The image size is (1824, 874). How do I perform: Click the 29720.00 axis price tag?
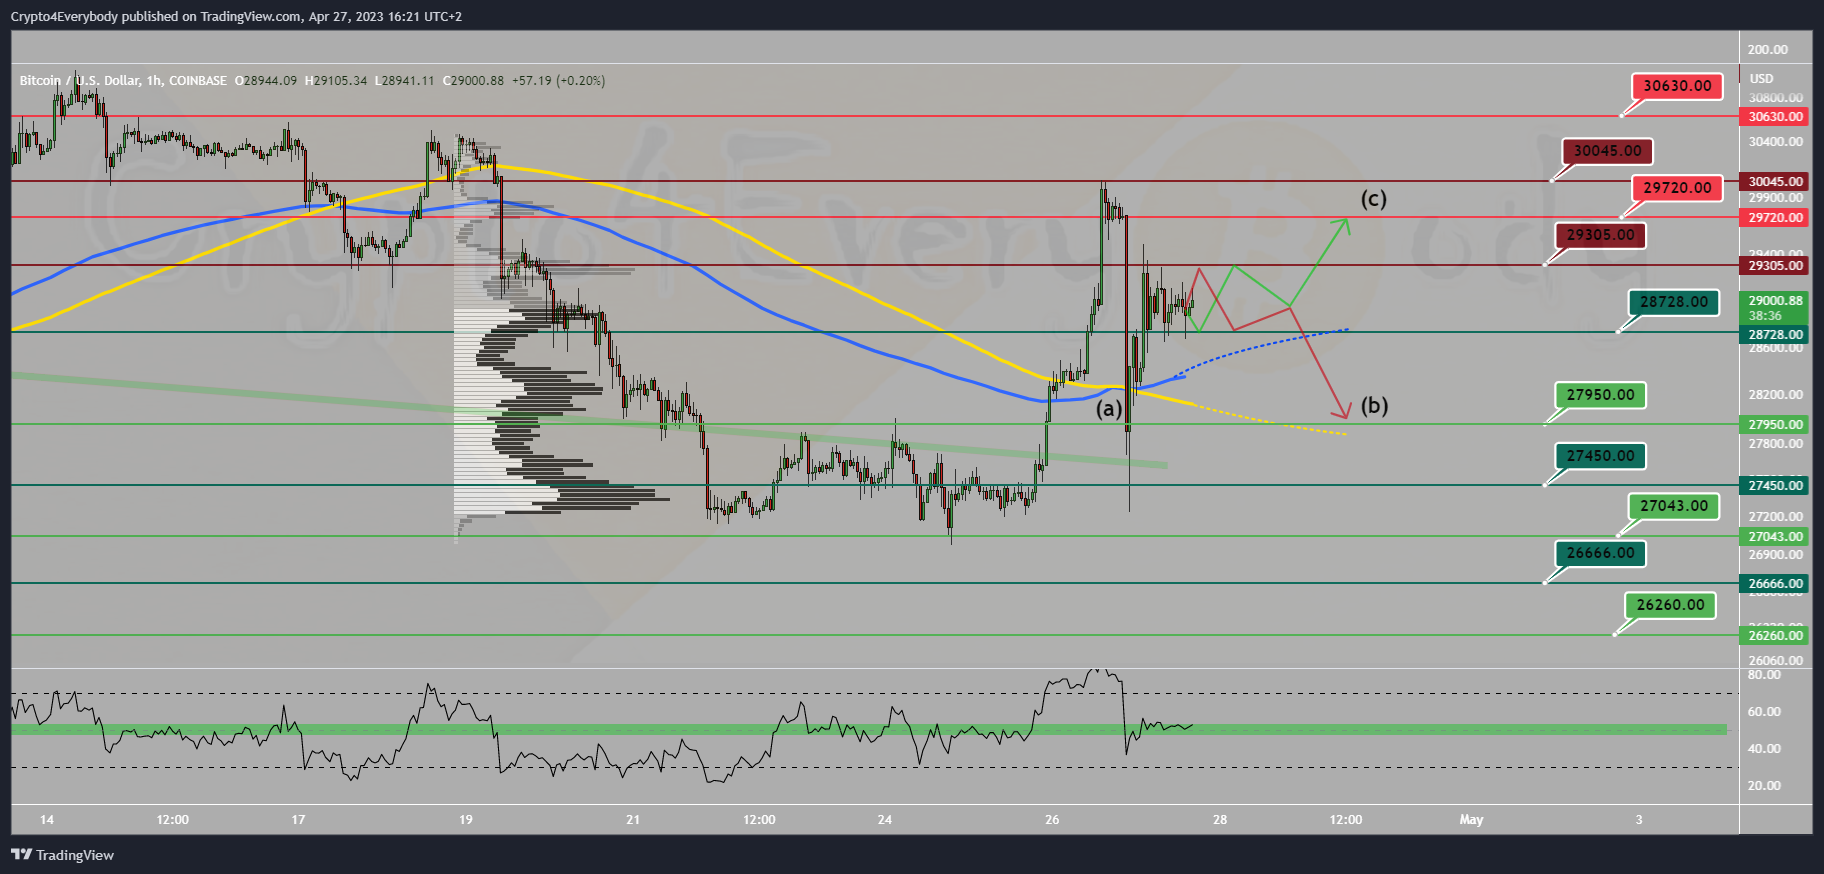[x=1775, y=218]
